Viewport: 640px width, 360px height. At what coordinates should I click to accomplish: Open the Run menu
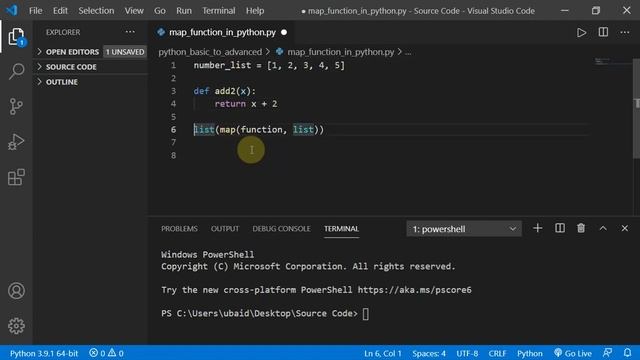184,11
